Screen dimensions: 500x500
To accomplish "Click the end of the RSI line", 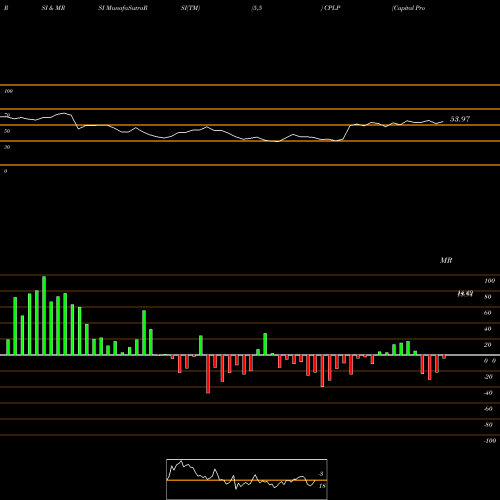I will point(443,122).
